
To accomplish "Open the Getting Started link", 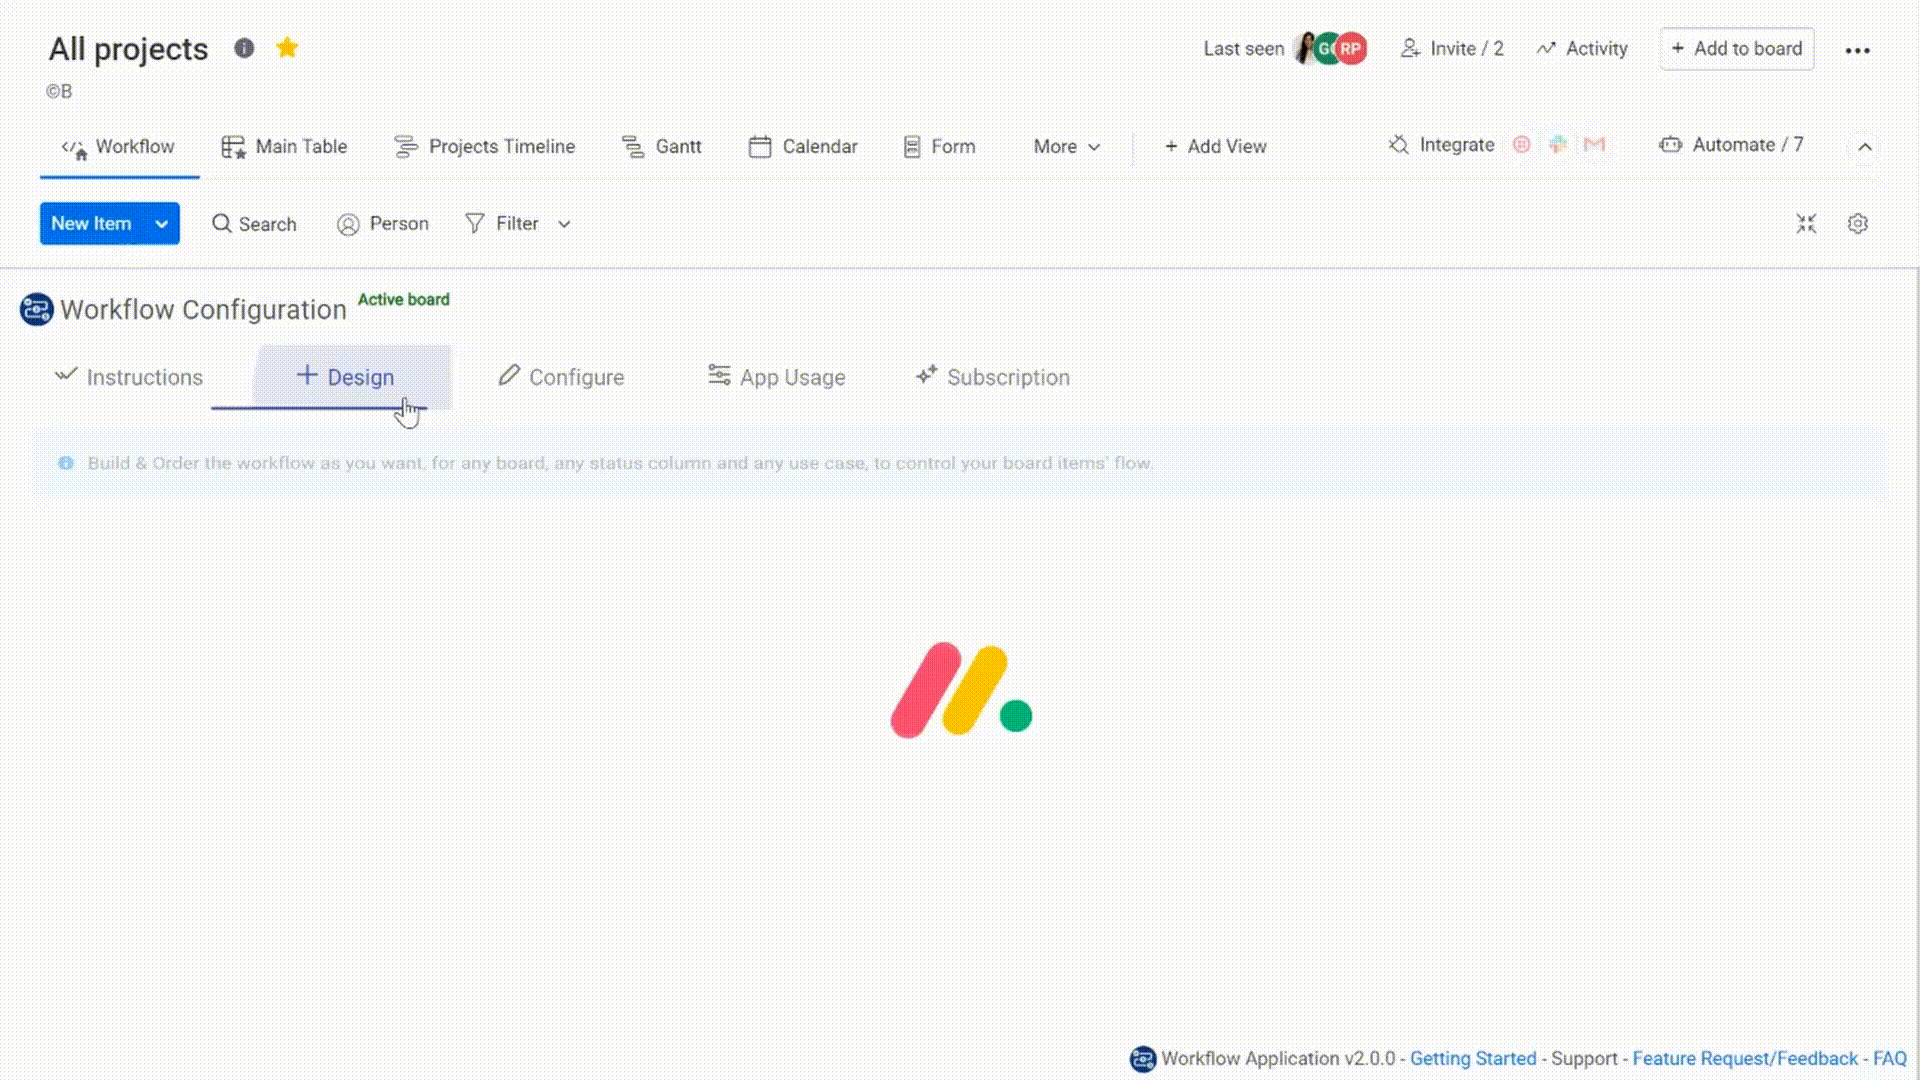I will click(1473, 1058).
